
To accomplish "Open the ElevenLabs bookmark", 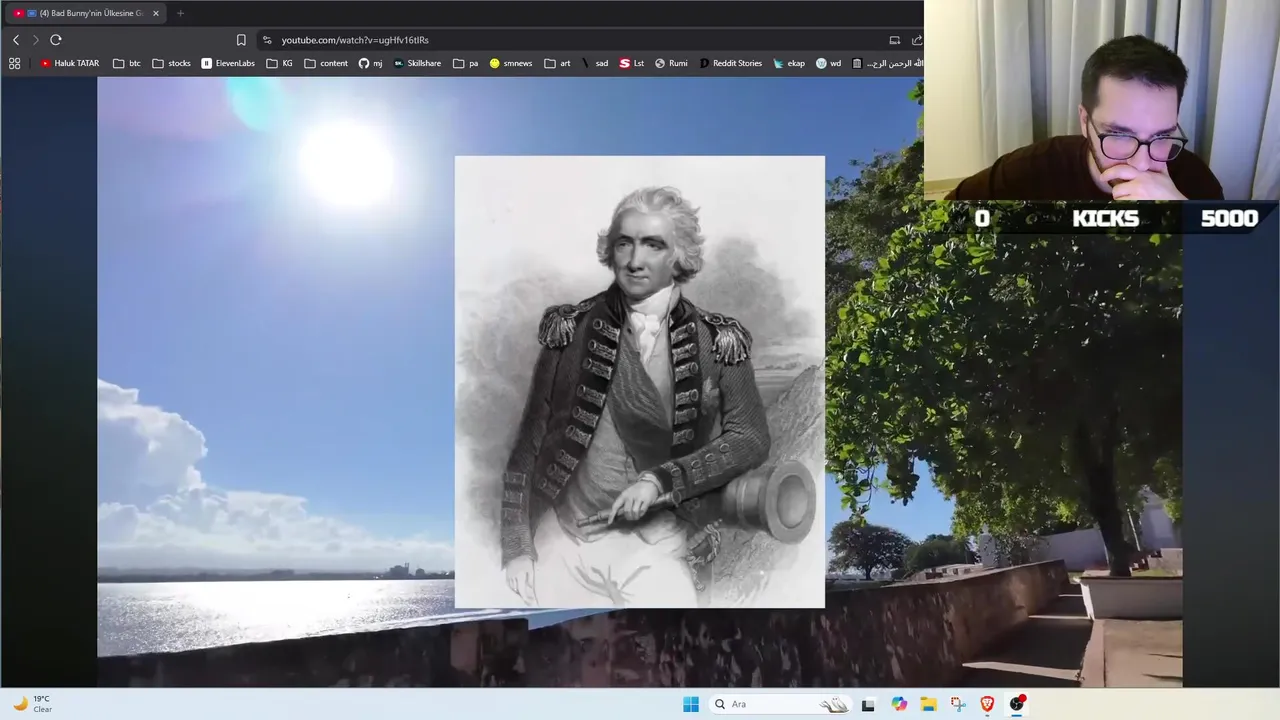I will coord(228,63).
